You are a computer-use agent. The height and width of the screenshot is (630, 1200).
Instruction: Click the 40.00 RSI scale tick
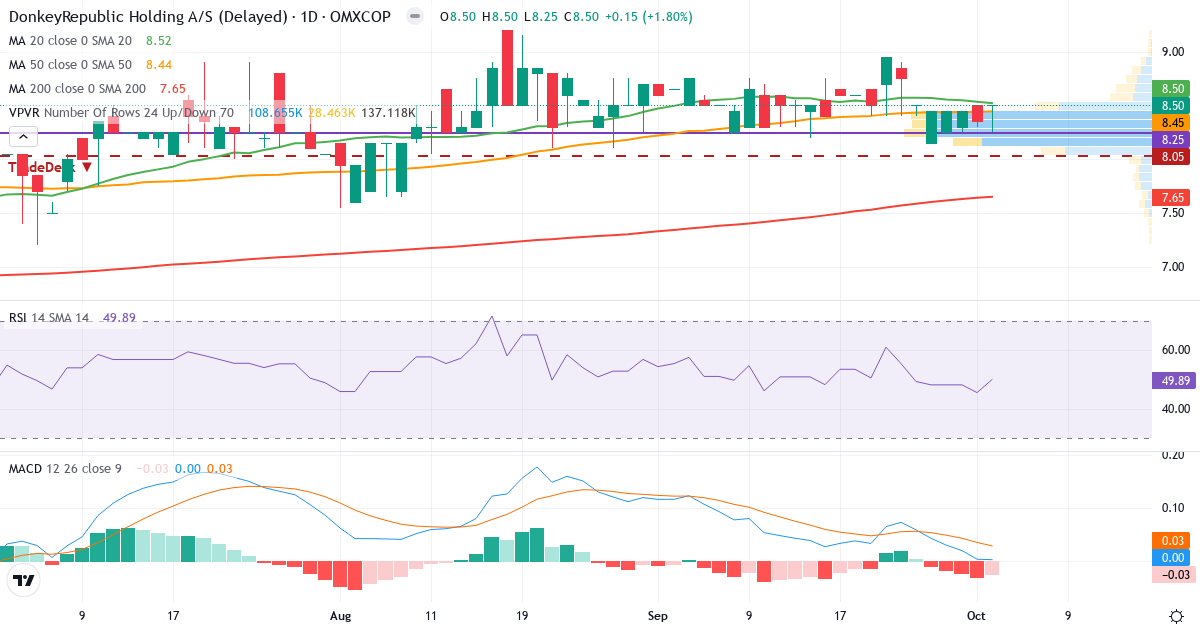click(1175, 408)
